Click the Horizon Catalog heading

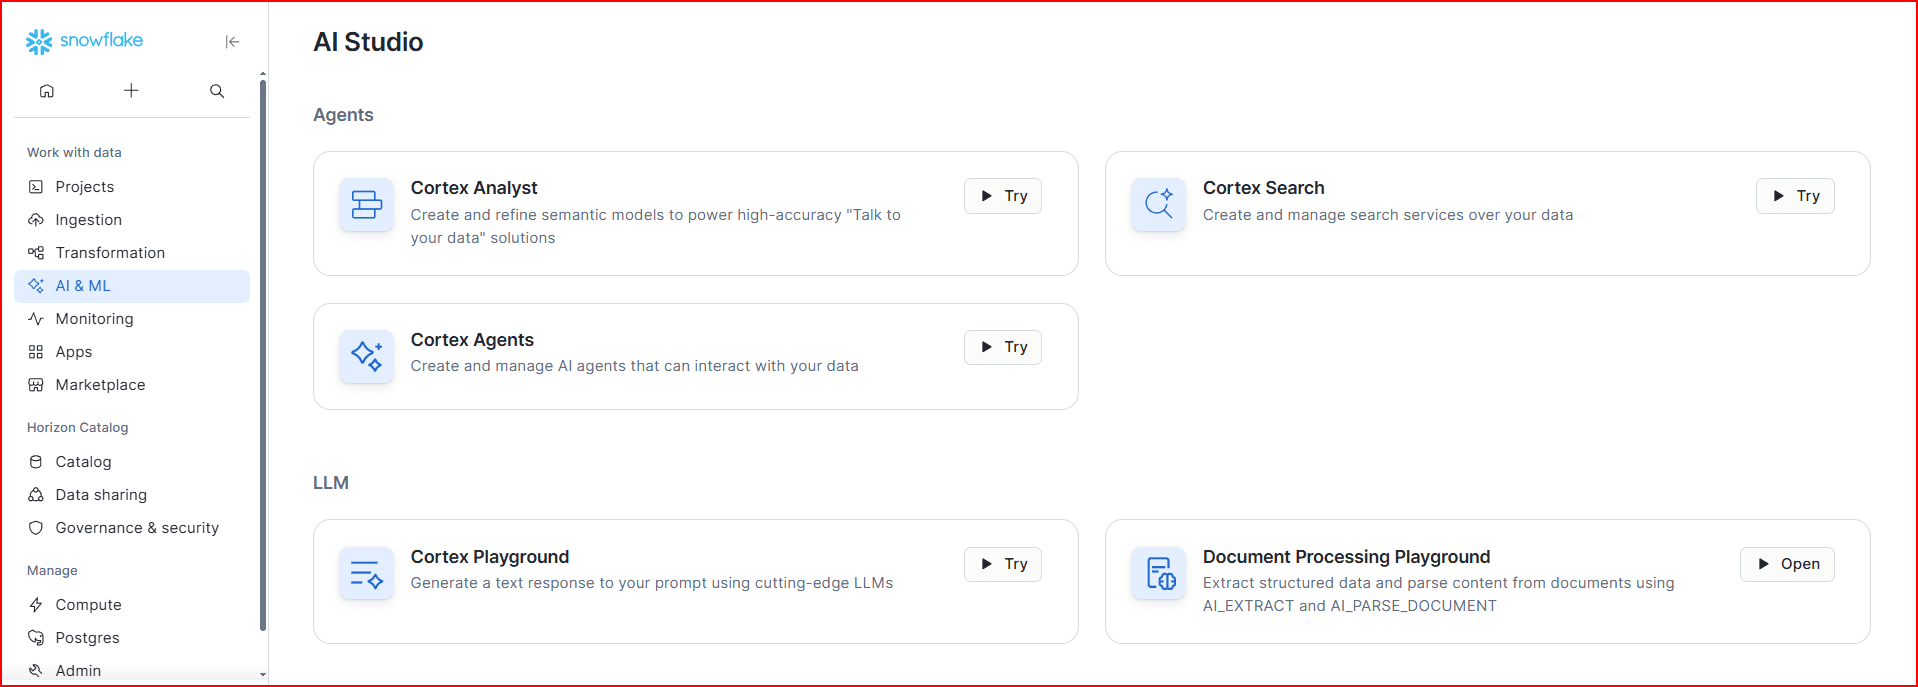[77, 428]
